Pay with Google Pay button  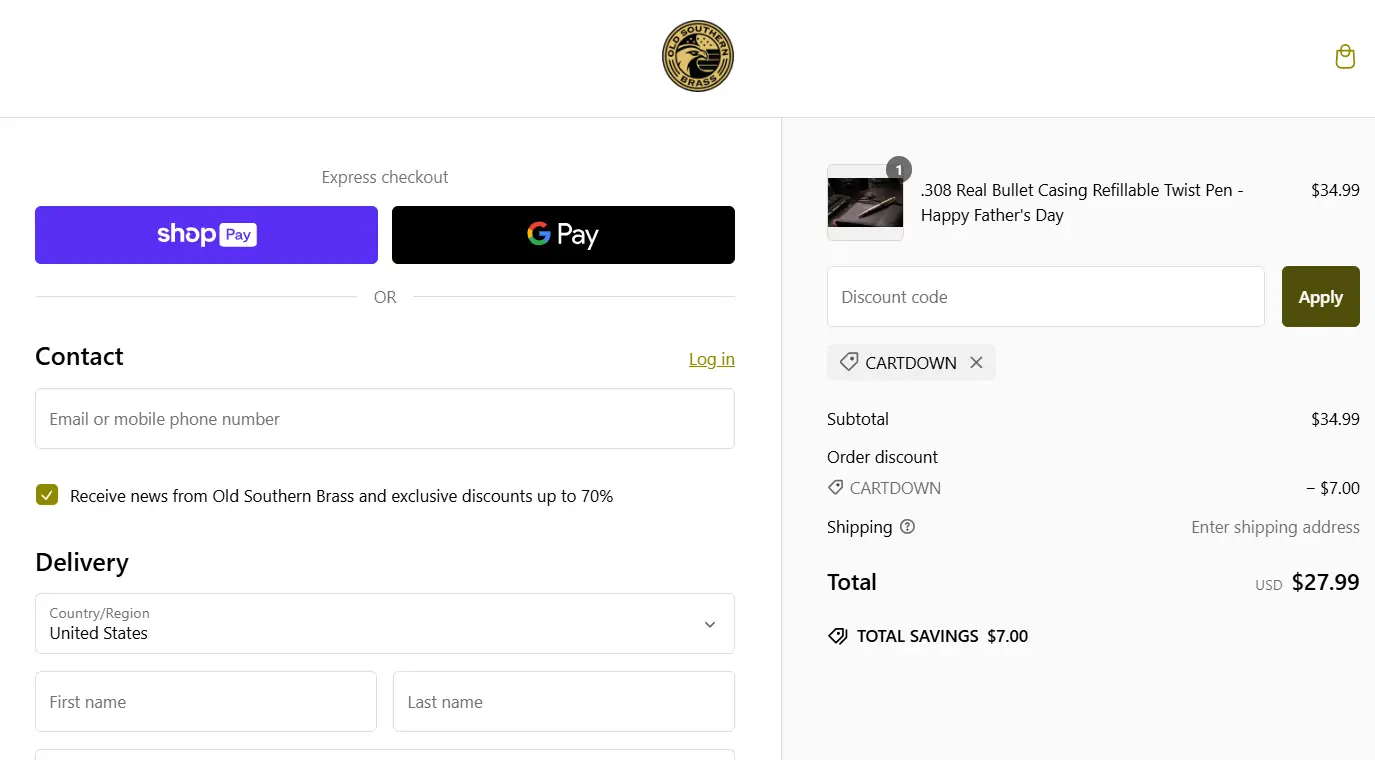click(563, 235)
